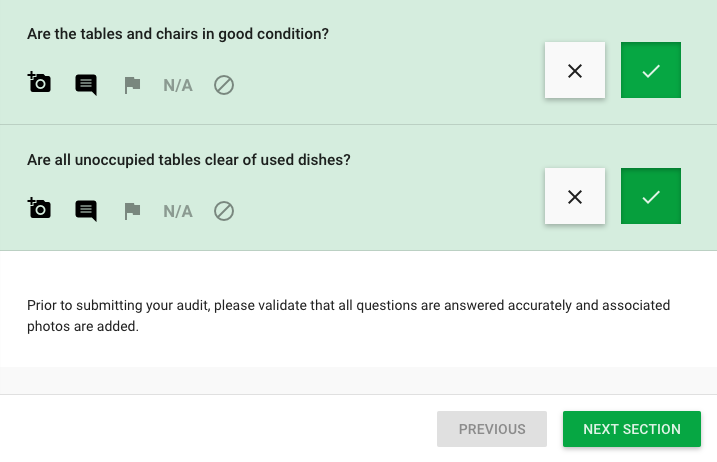717x462 pixels.
Task: Open comment for tables and chairs condition question
Action: pos(86,85)
